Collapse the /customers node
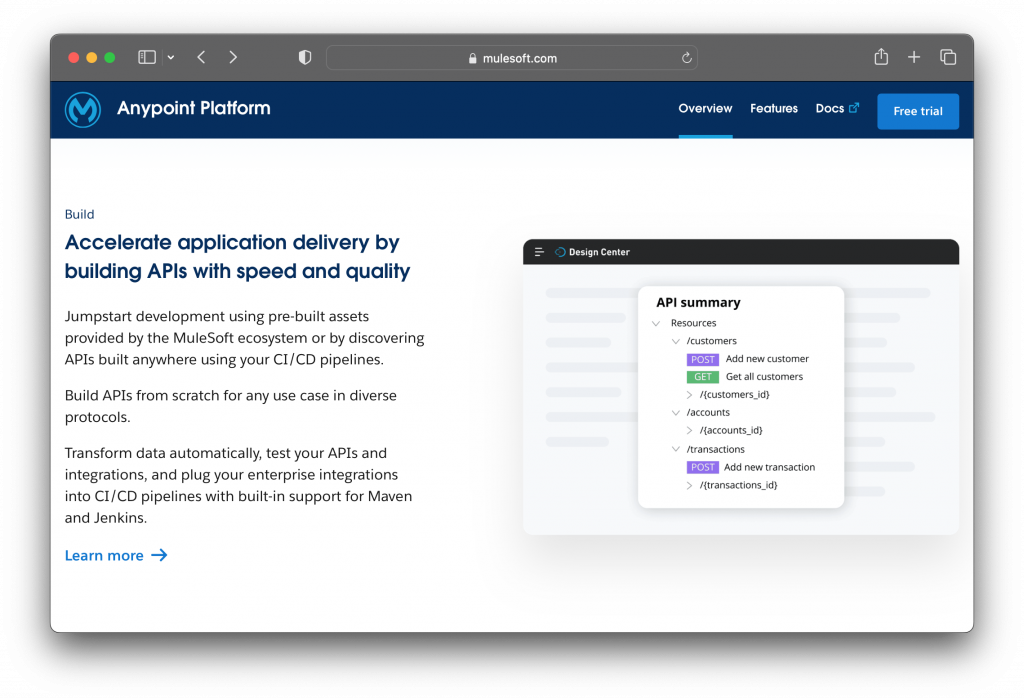 pos(676,341)
